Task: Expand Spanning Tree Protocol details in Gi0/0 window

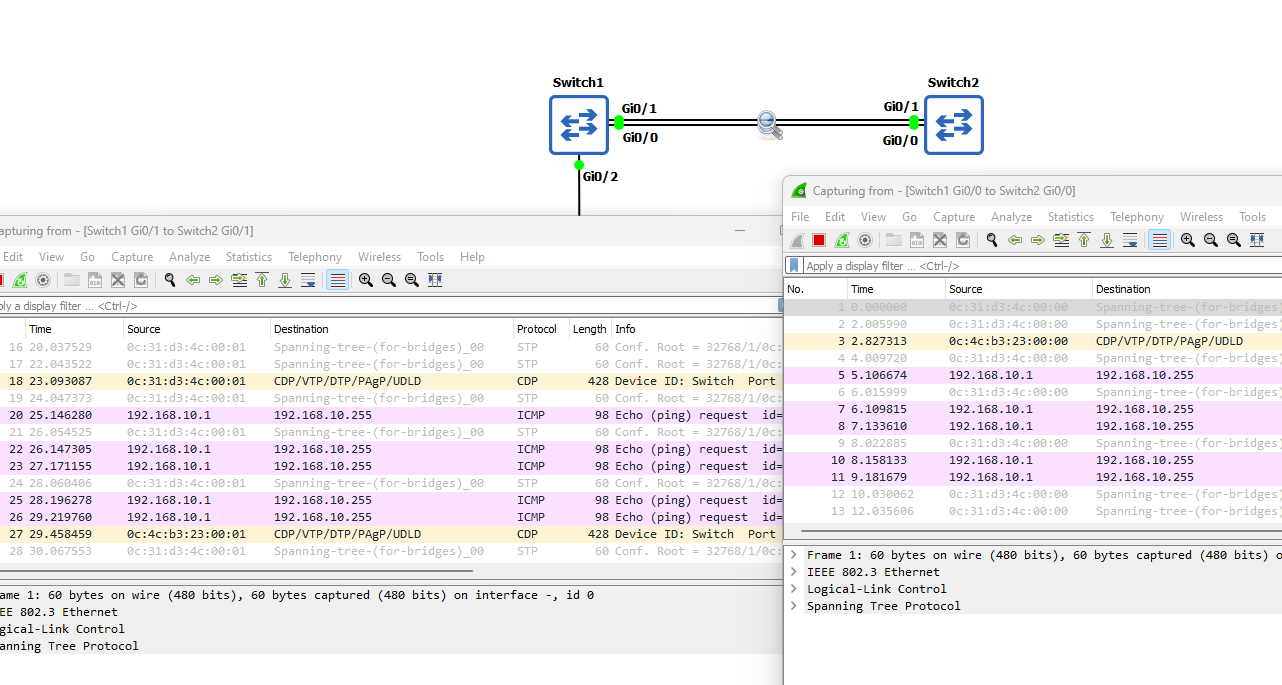Action: point(794,606)
